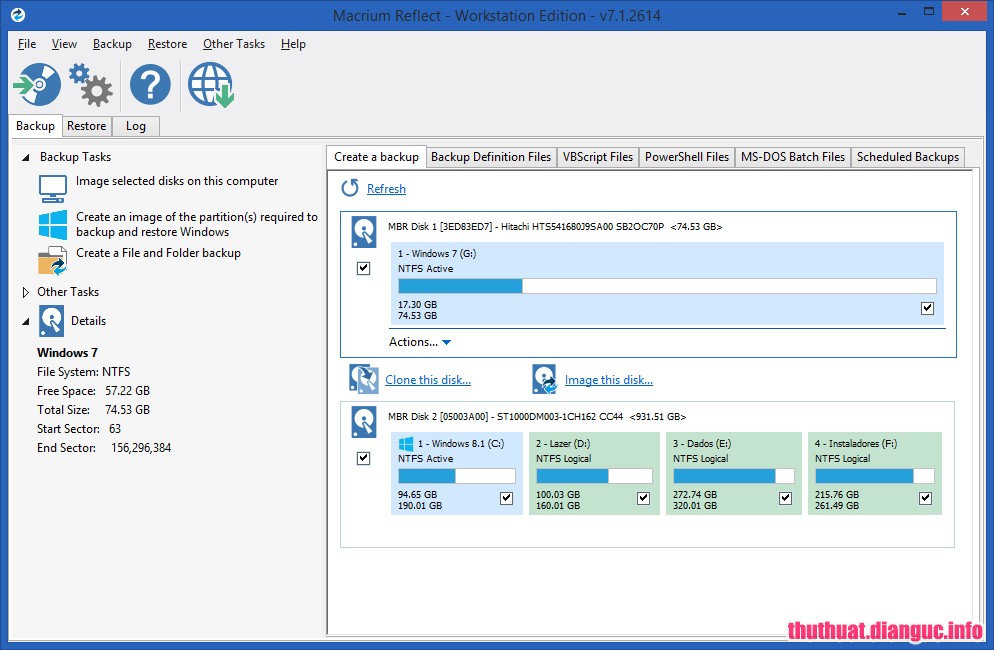
Task: Click the Macrium Reflect title bar logo
Action: pyautogui.click(x=18, y=15)
